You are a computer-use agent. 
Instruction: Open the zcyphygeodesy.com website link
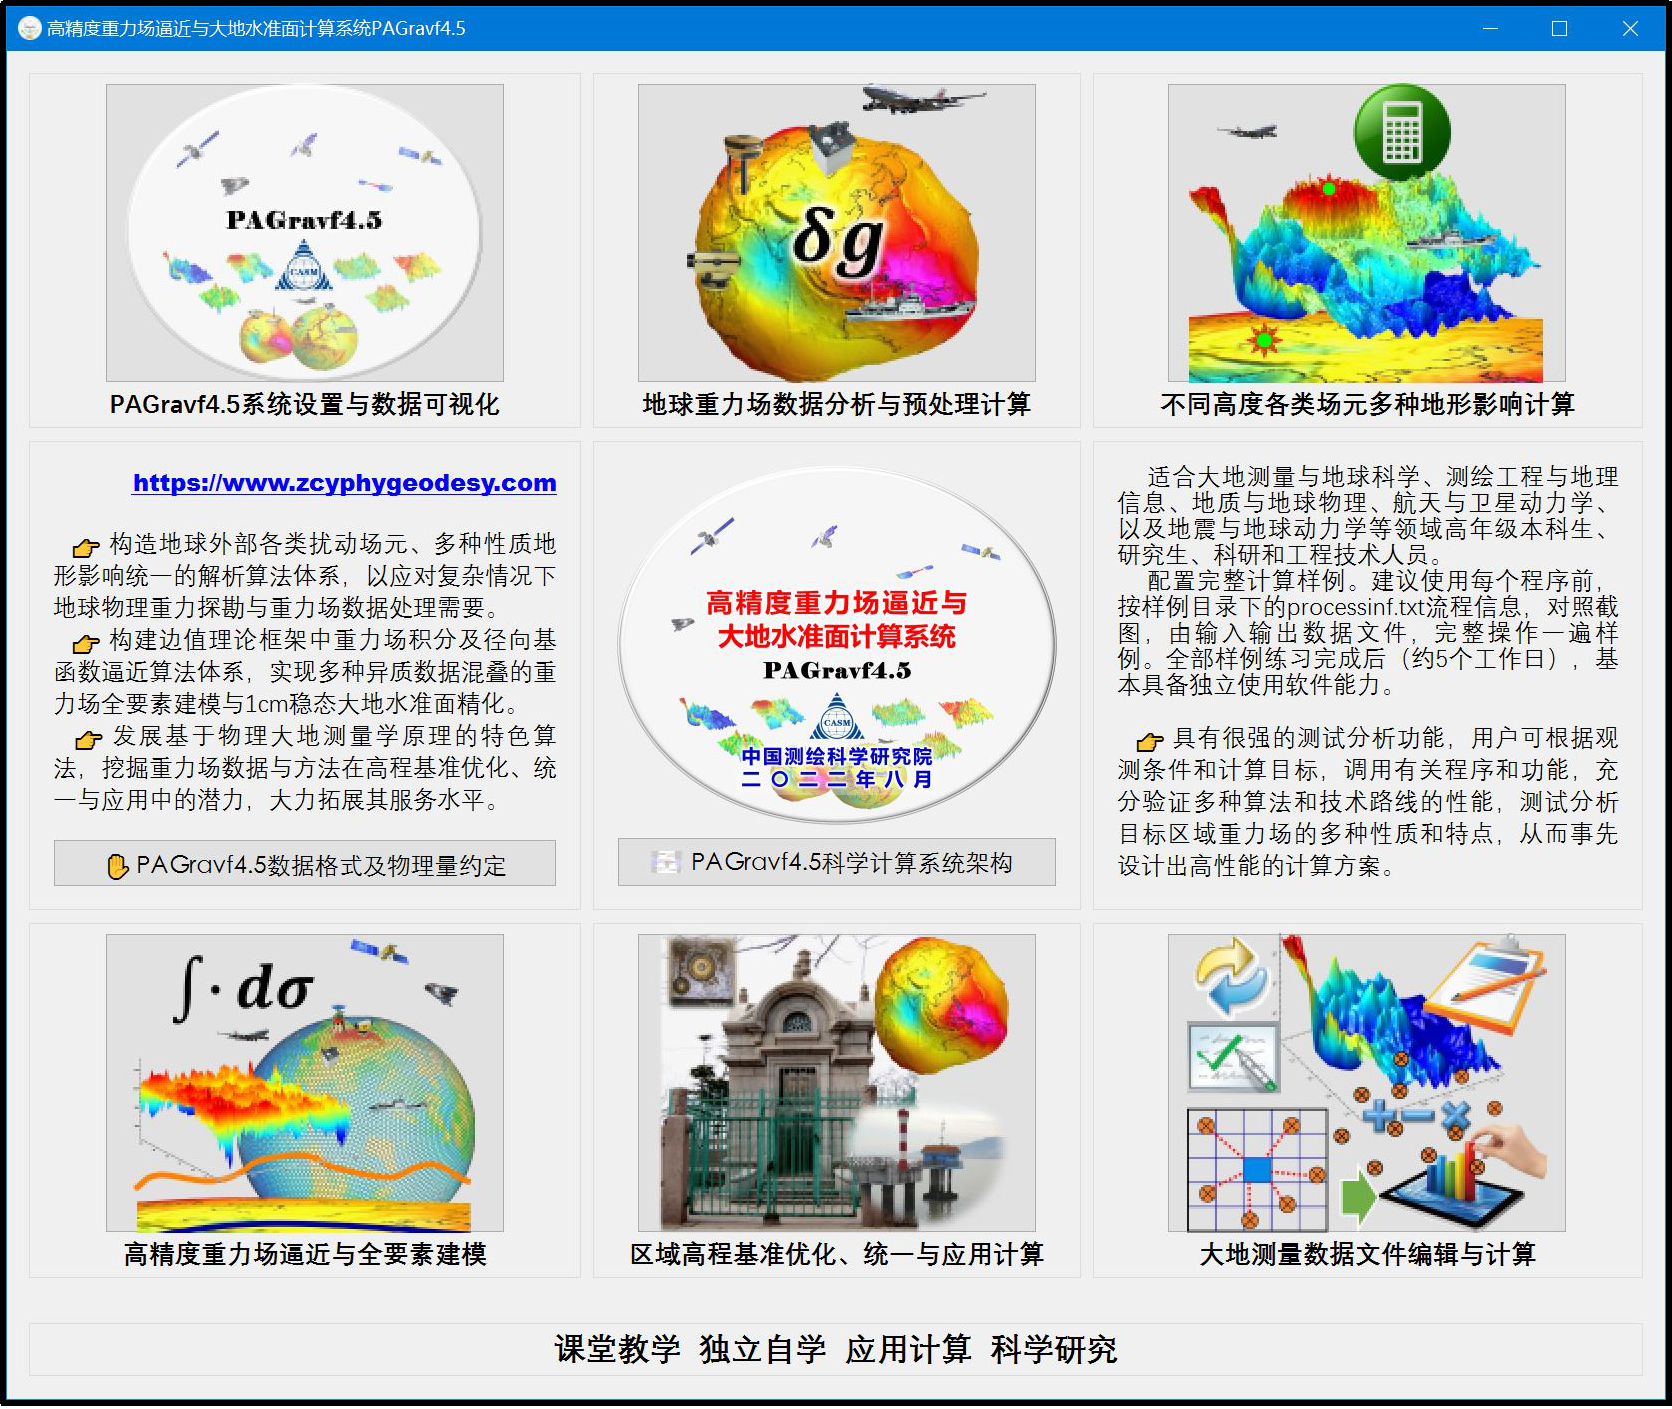344,483
